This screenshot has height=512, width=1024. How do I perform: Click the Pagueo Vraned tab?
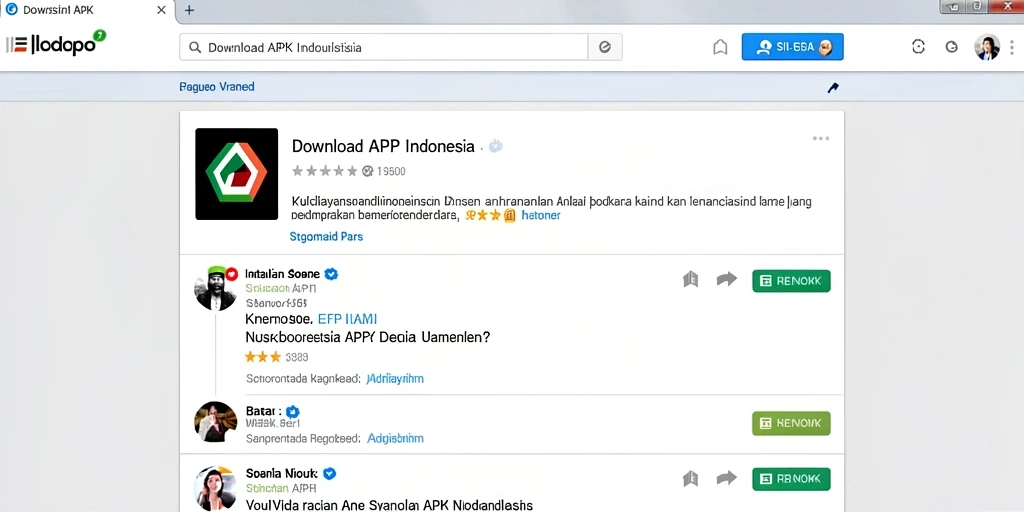[217, 87]
